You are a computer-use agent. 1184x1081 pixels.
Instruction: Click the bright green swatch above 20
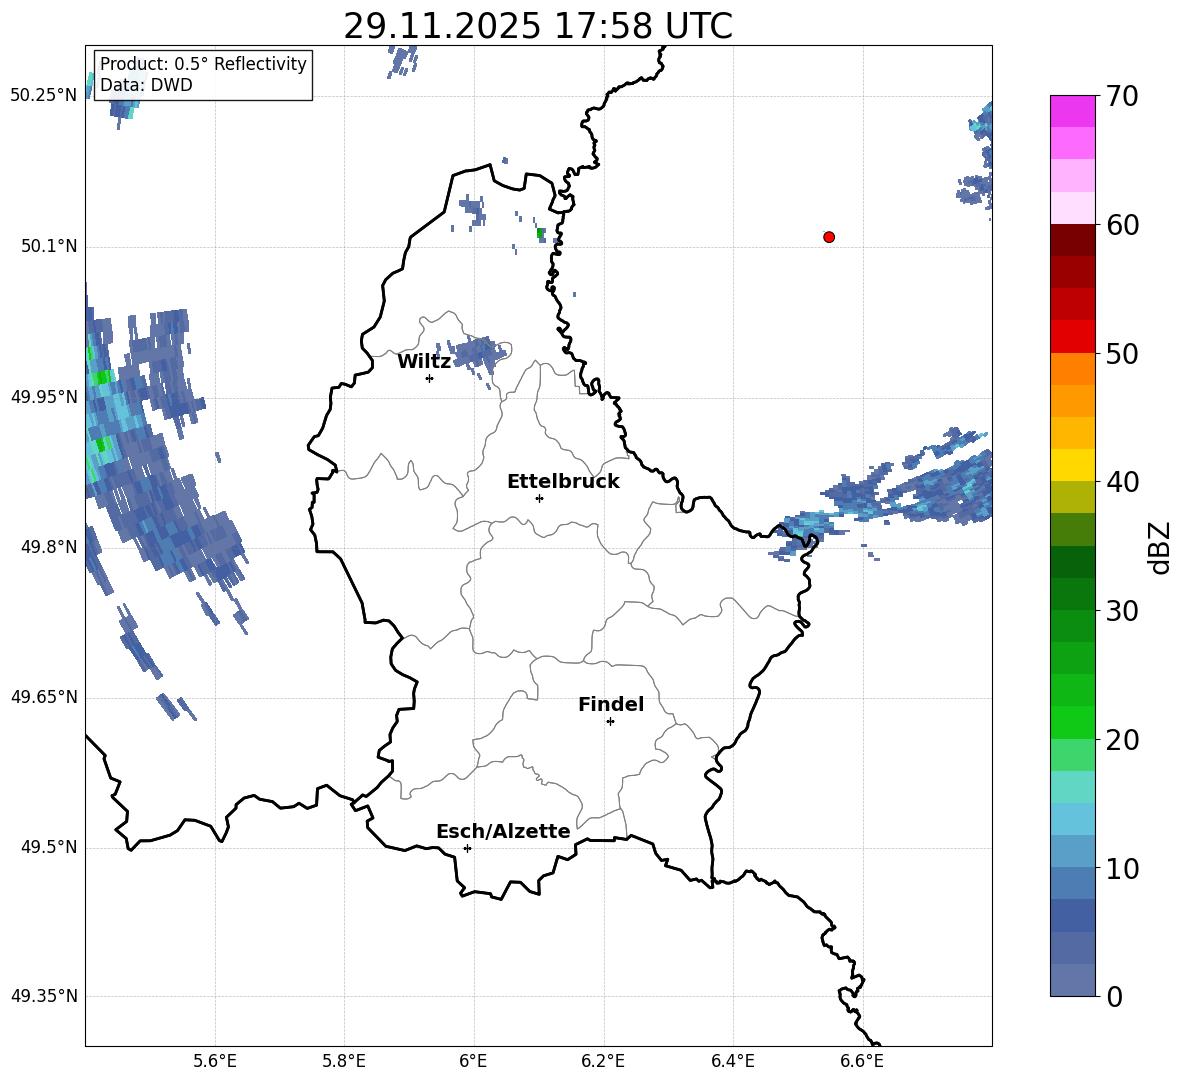point(1072,722)
